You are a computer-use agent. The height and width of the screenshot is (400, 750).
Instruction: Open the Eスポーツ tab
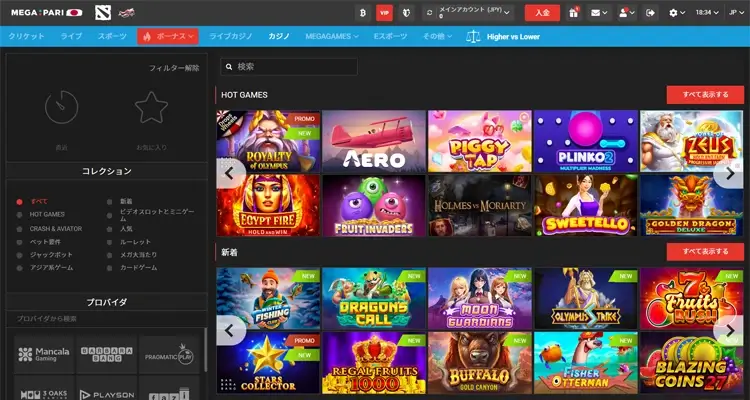[x=390, y=36]
